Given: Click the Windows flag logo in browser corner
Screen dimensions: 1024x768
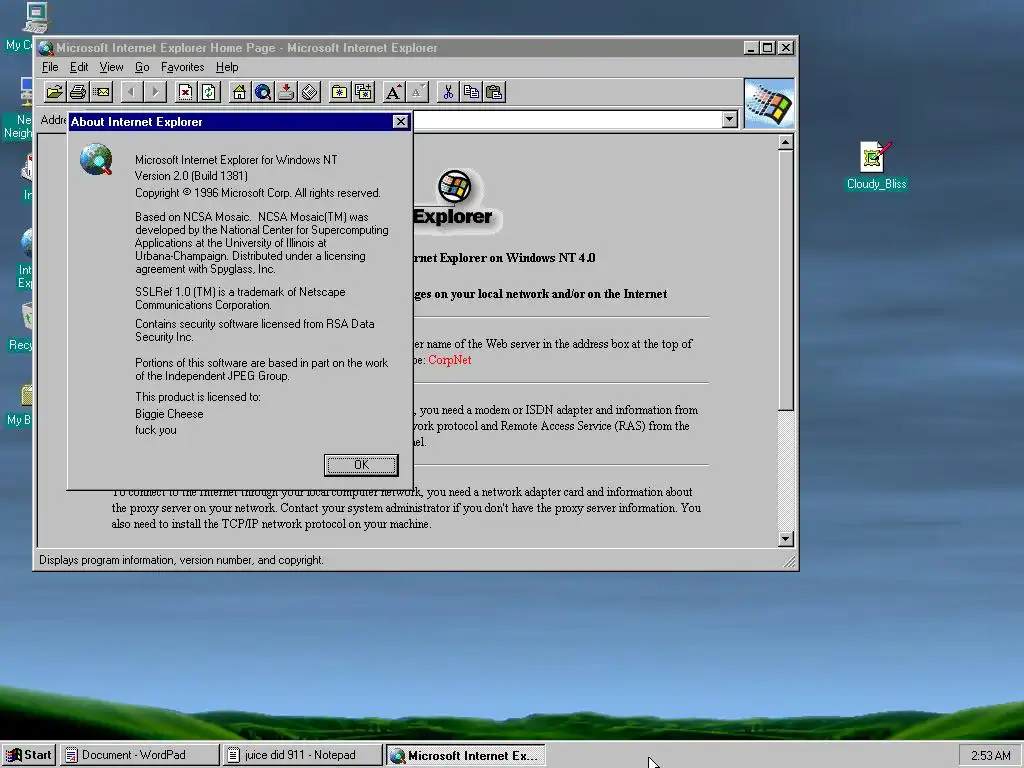Looking at the screenshot, I should coord(769,103).
